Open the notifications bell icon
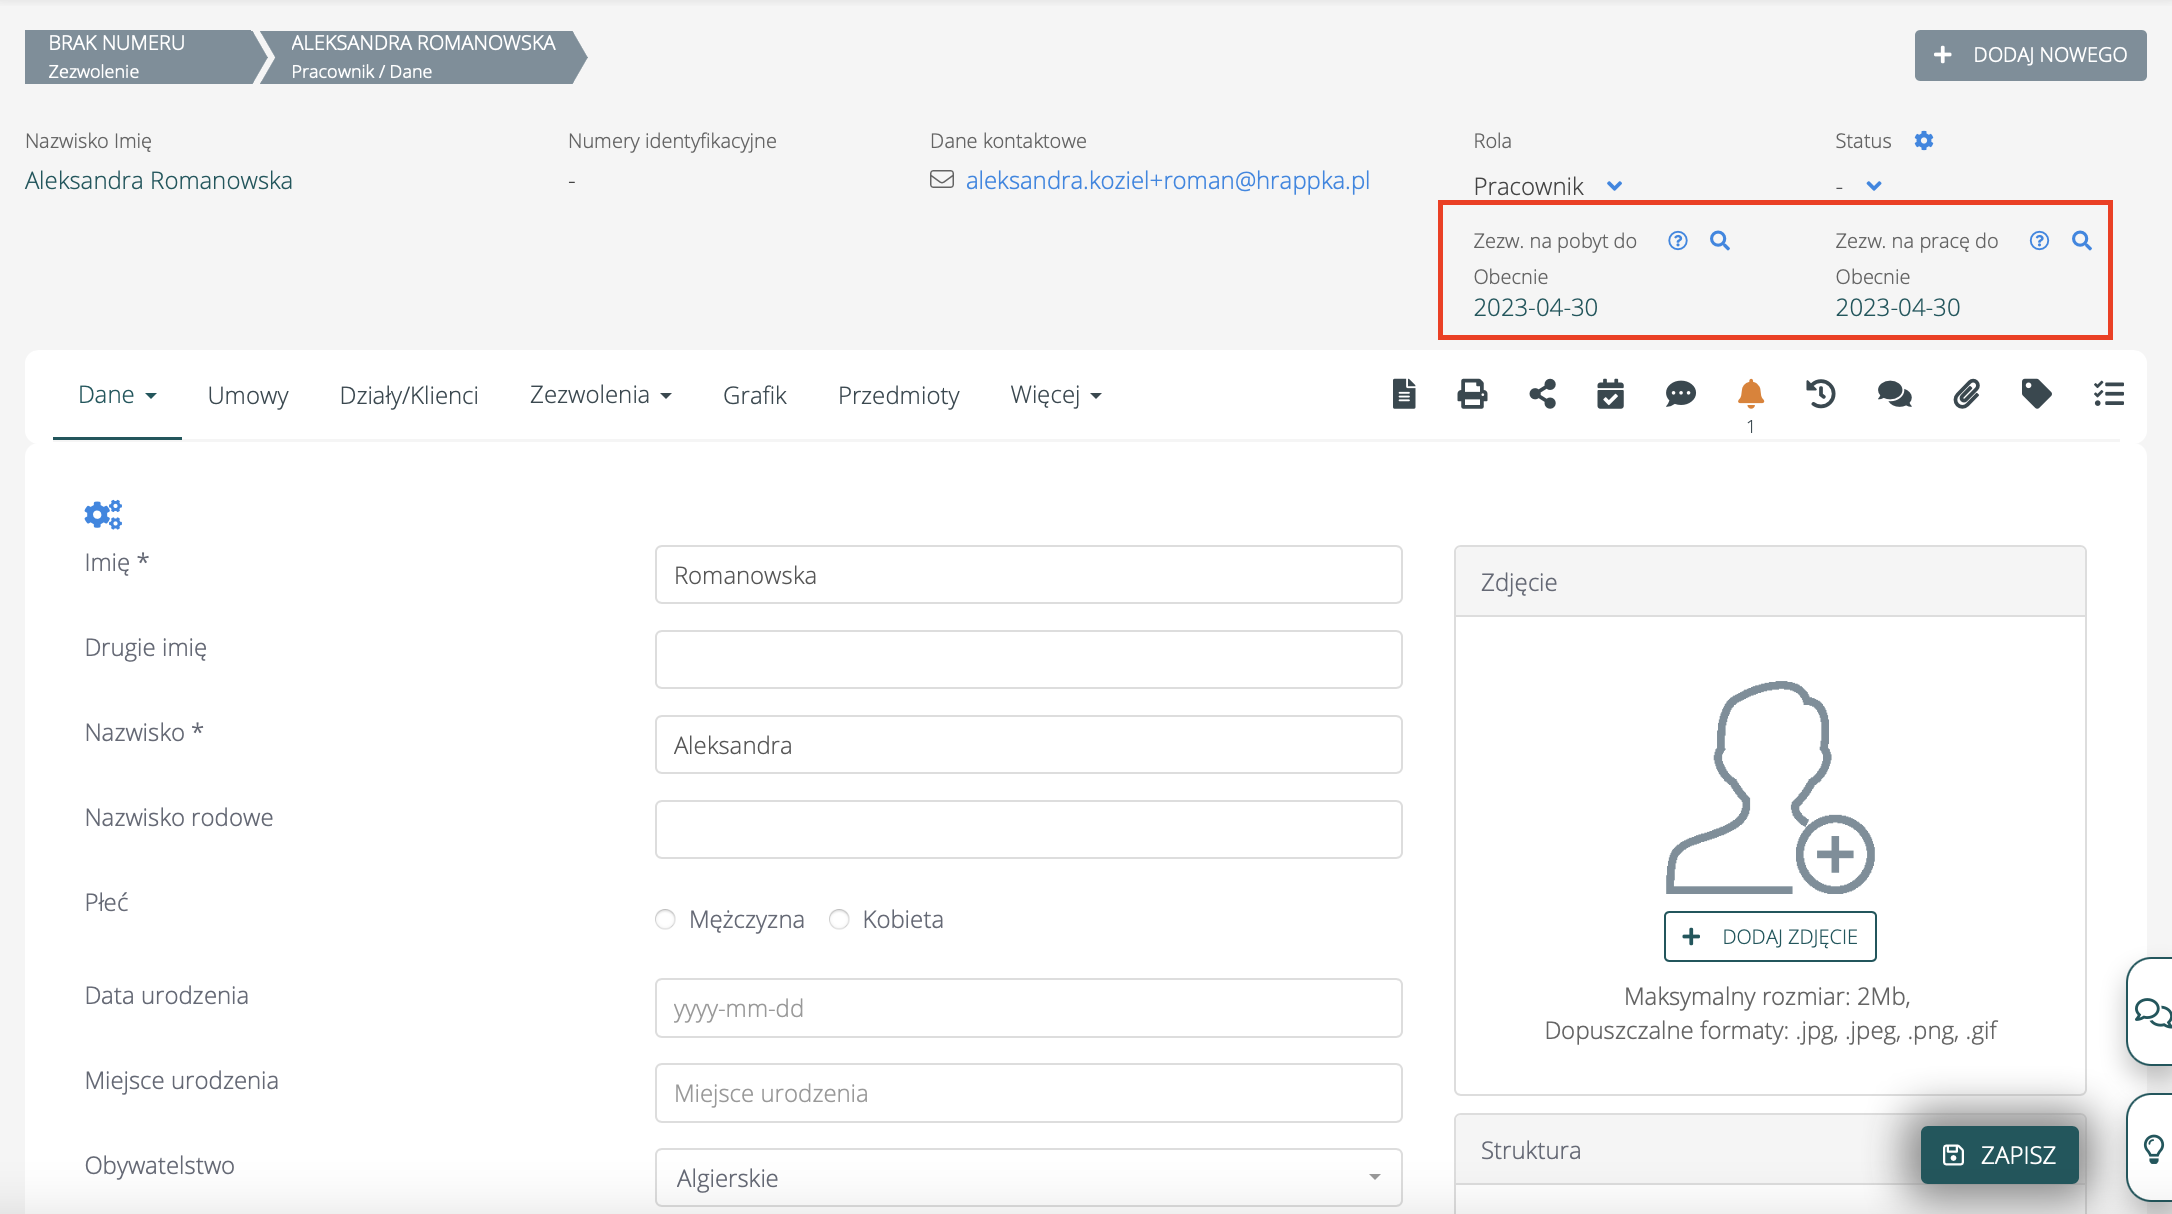2172x1214 pixels. pos(1750,394)
